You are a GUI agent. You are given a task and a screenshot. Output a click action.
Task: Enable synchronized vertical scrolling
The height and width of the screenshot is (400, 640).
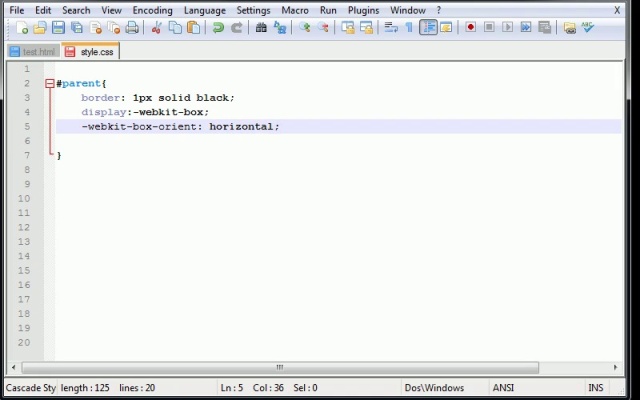(x=348, y=28)
